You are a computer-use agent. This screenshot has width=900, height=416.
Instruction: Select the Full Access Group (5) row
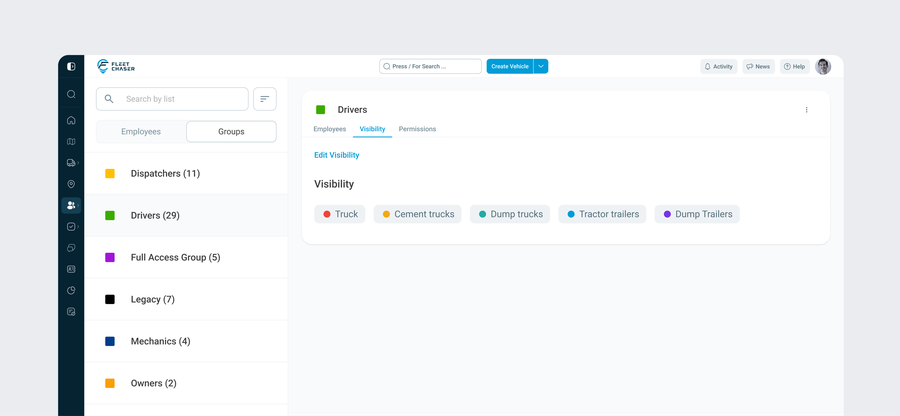pos(186,257)
